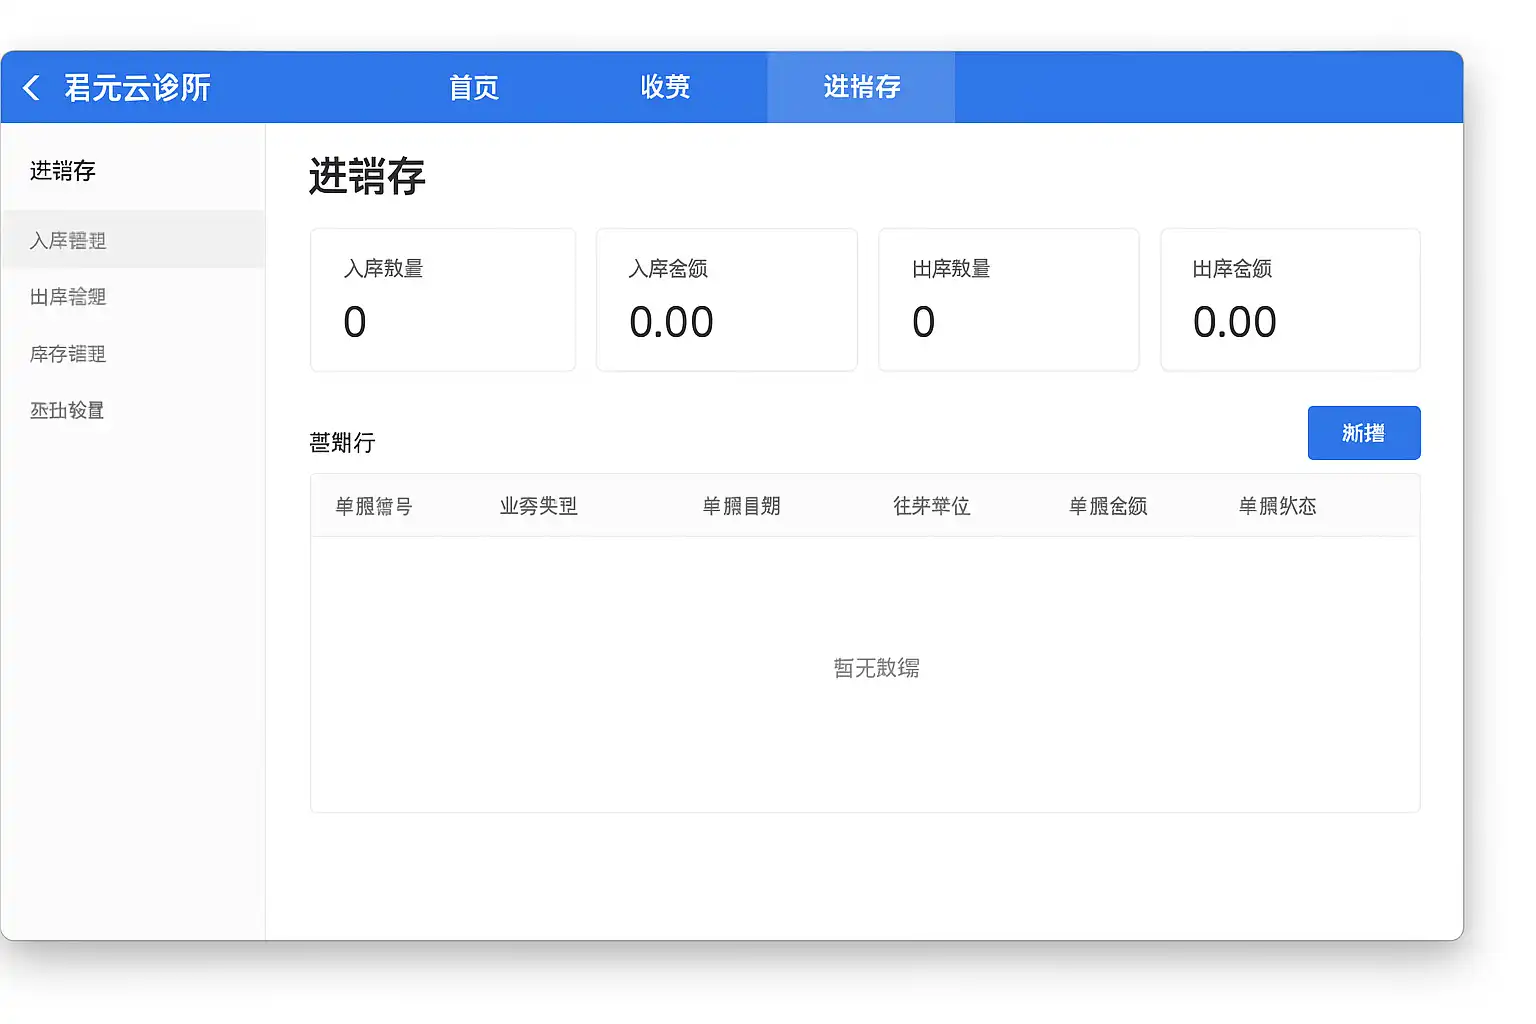The width and height of the screenshot is (1536, 1024).
Task: Click the 单据金额 column header
Action: pos(1108,506)
